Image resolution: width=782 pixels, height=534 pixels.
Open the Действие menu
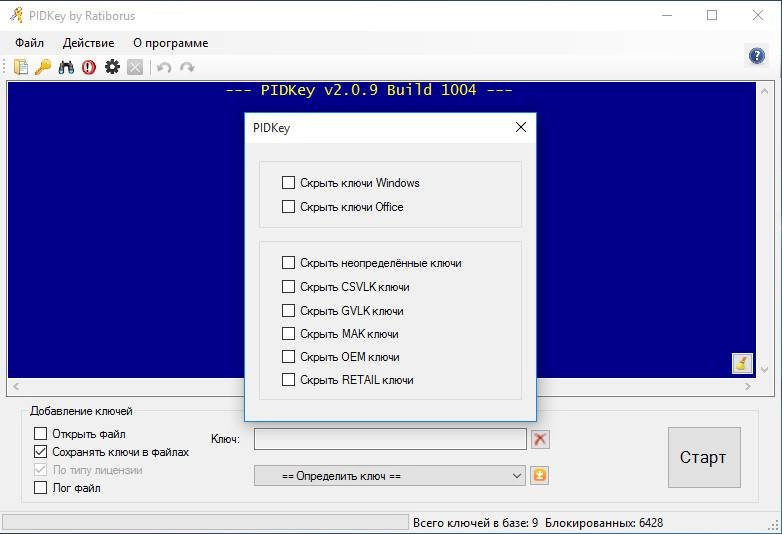[88, 43]
